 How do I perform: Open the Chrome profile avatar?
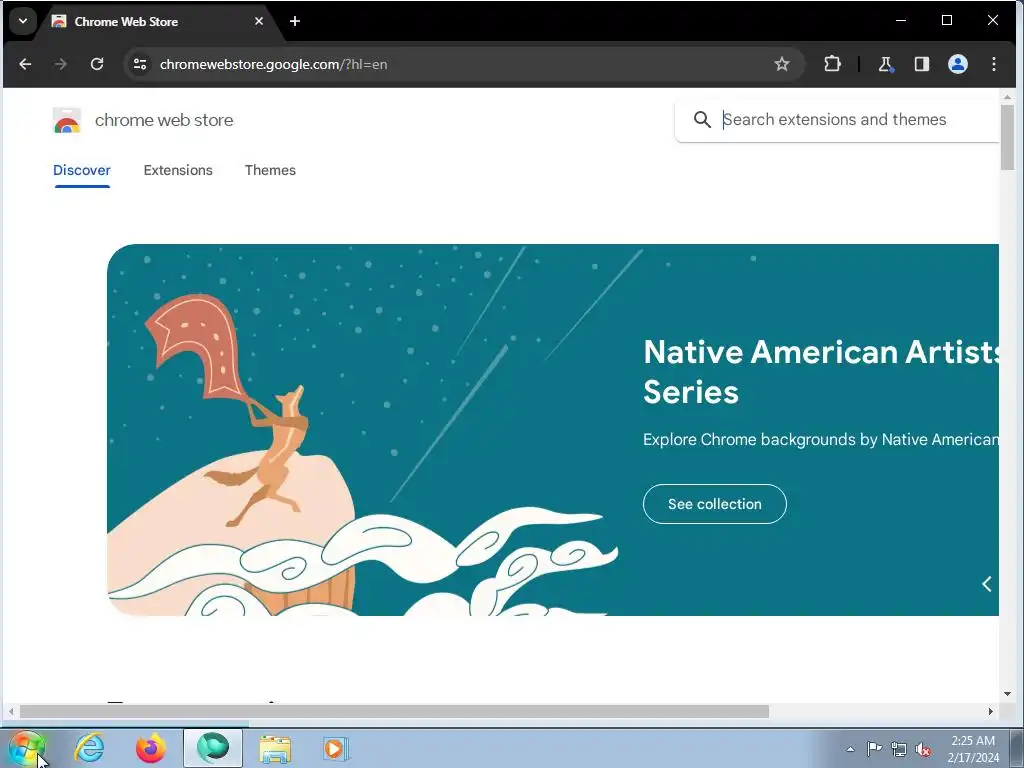[x=957, y=64]
